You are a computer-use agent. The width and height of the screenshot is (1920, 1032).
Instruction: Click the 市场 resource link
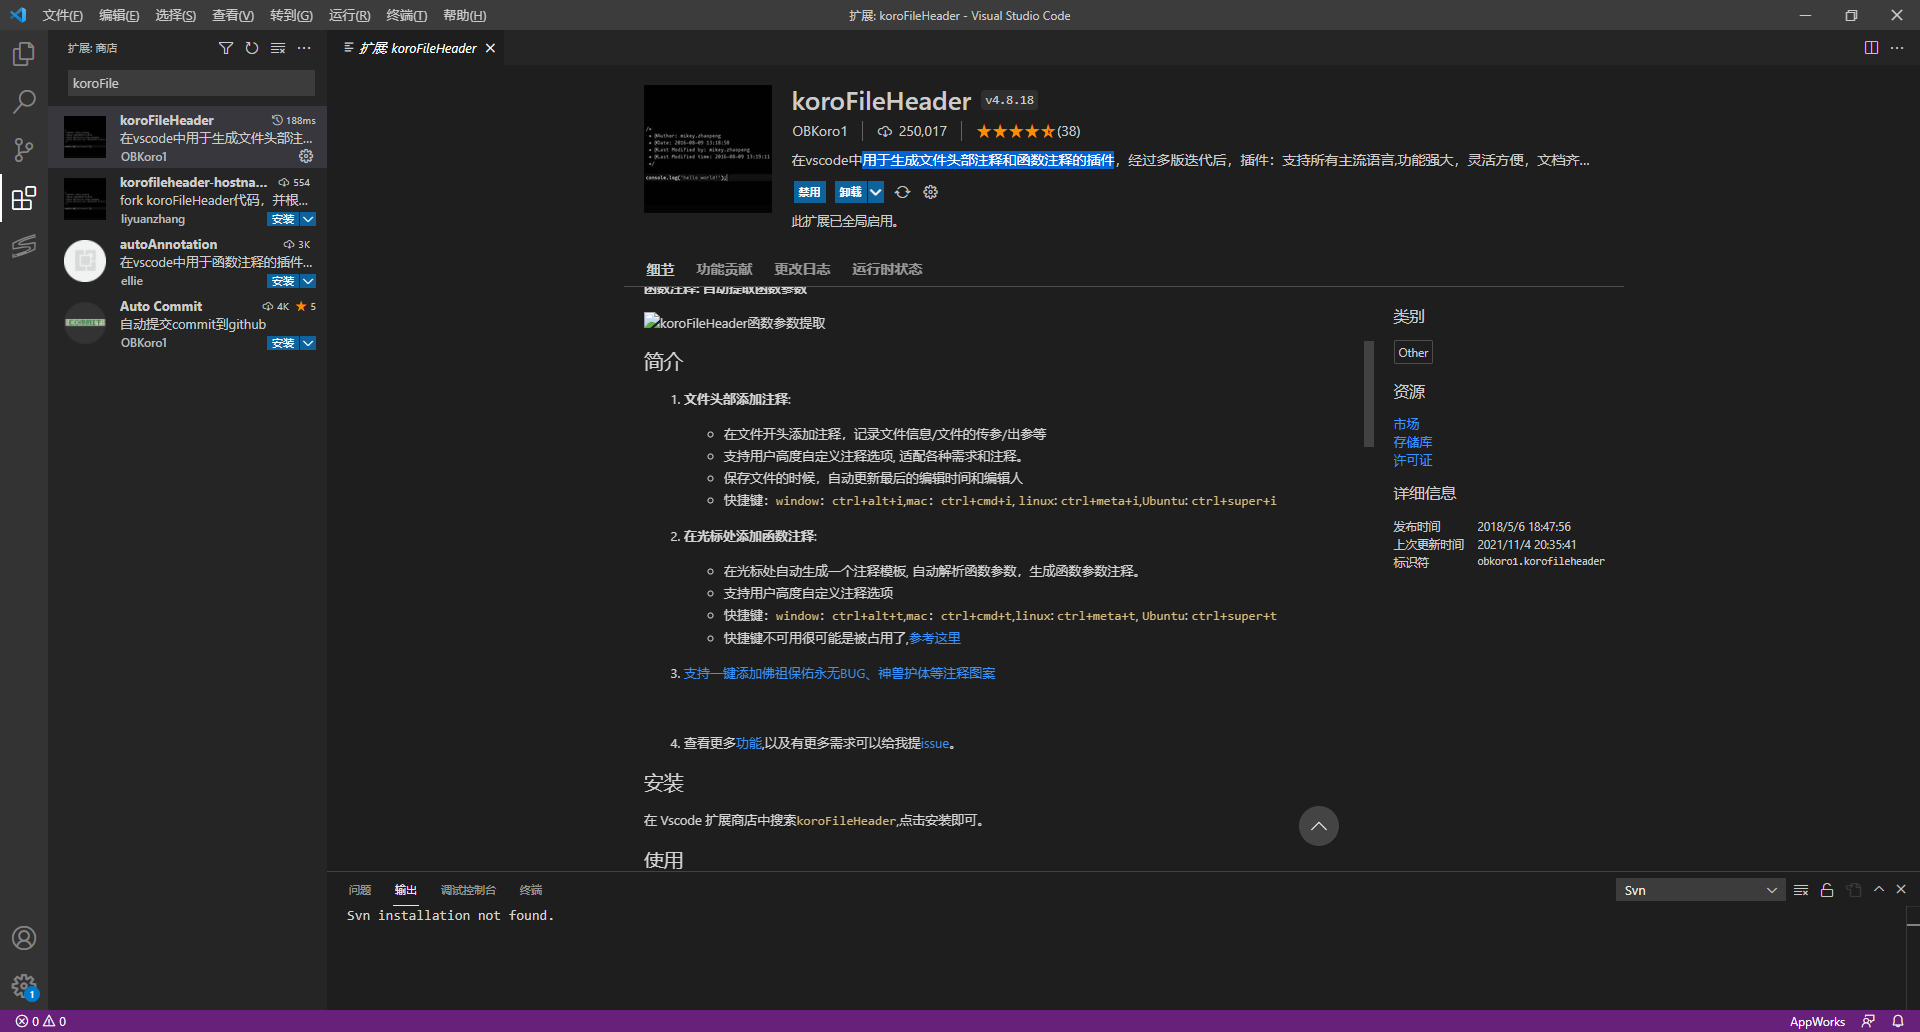(1406, 424)
